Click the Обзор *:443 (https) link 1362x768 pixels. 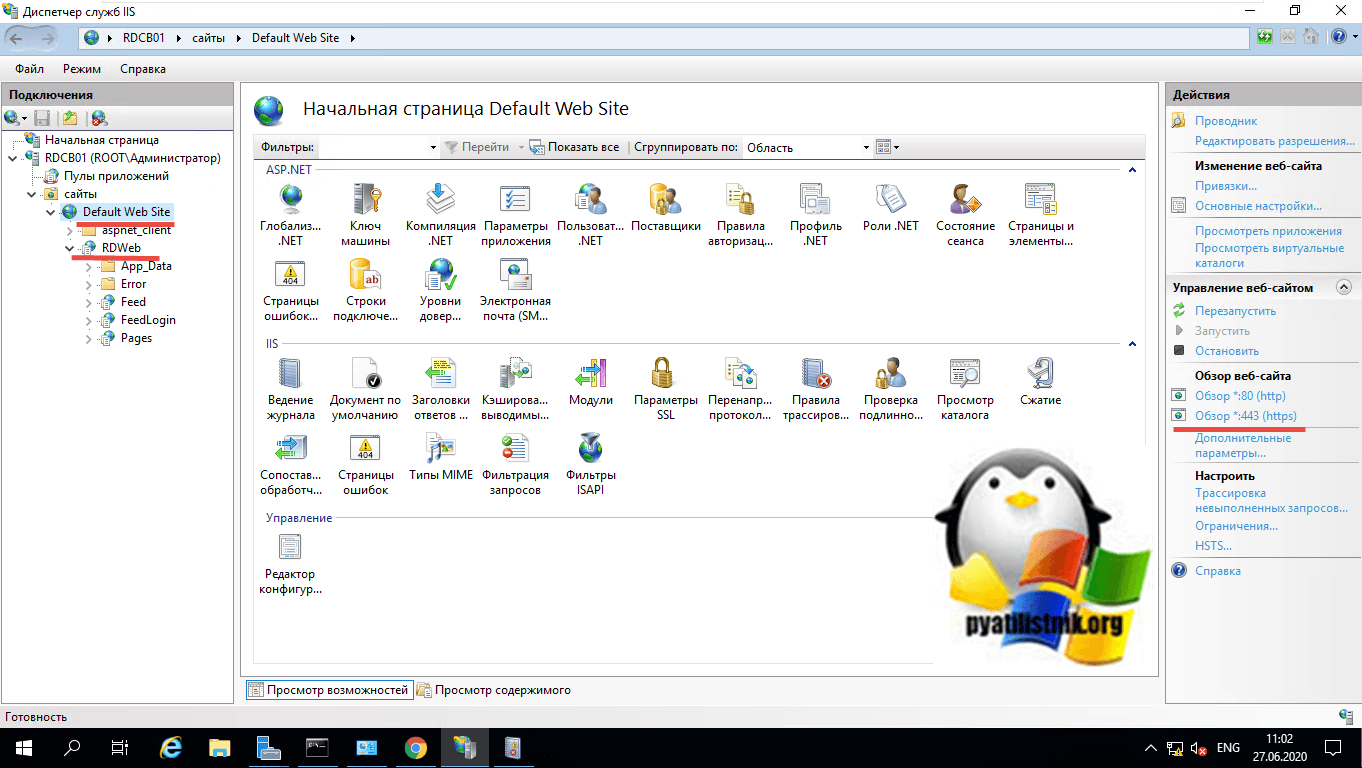pos(1245,415)
